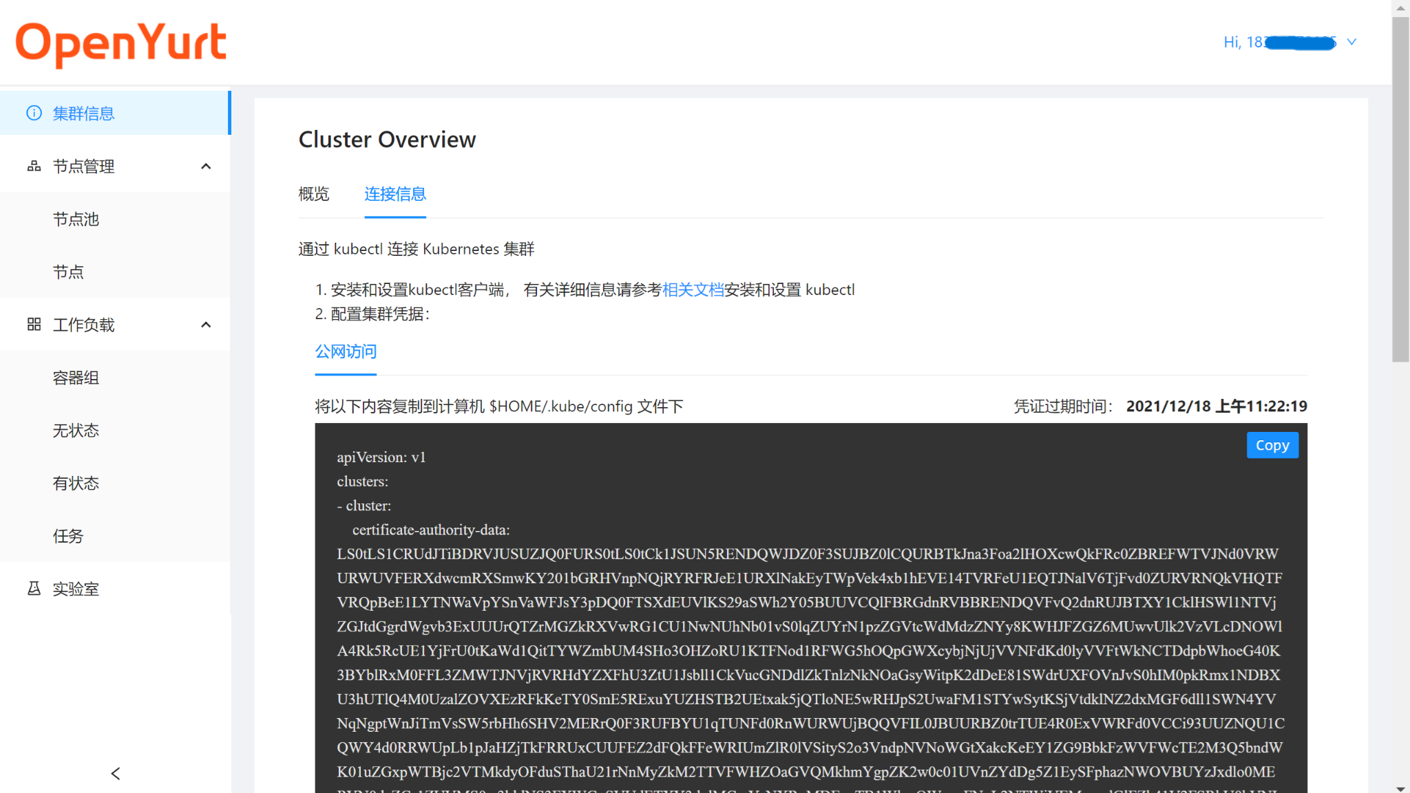
Task: Click the node management hierarchy icon
Action: (34, 166)
